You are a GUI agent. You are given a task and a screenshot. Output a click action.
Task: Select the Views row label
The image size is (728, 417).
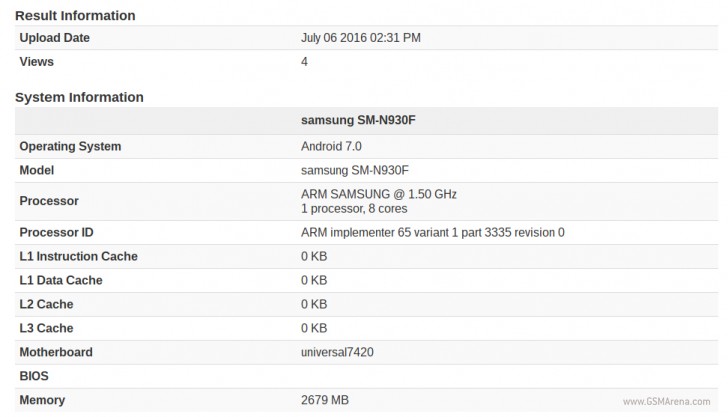36,62
